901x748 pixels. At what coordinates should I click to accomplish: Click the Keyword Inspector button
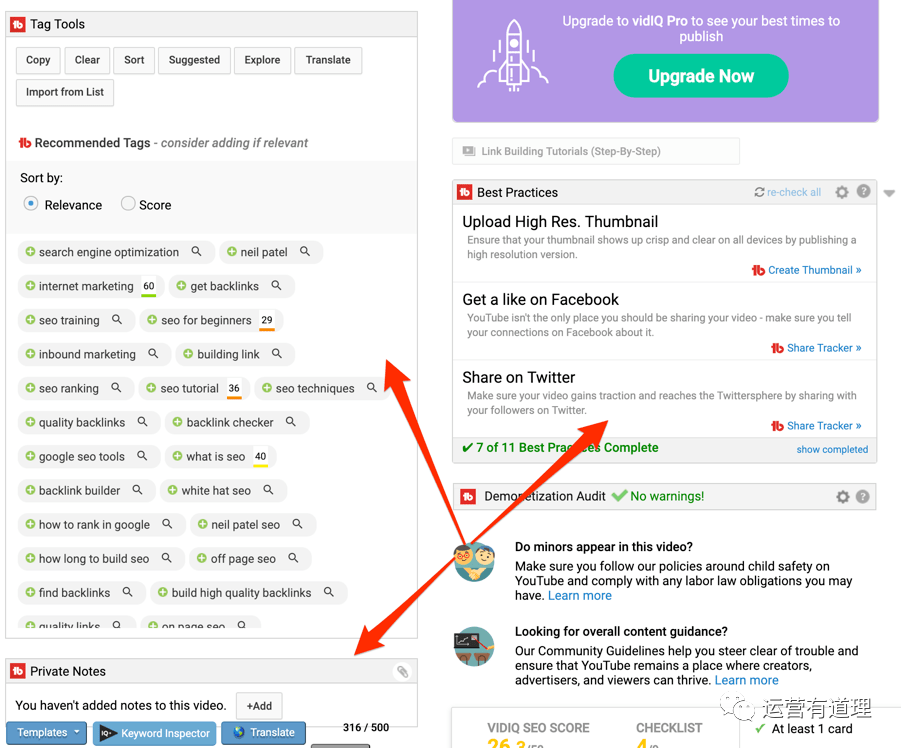[x=155, y=733]
